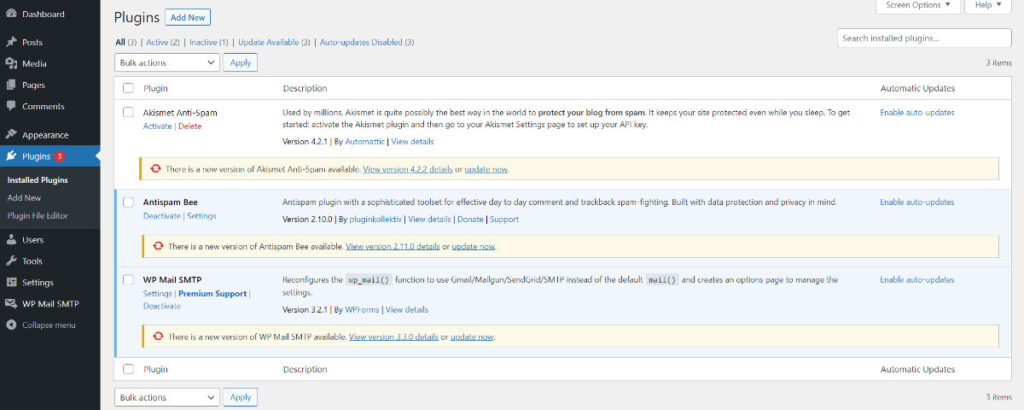
Task: Enable auto-updates for Antispam Bee
Action: [x=917, y=202]
